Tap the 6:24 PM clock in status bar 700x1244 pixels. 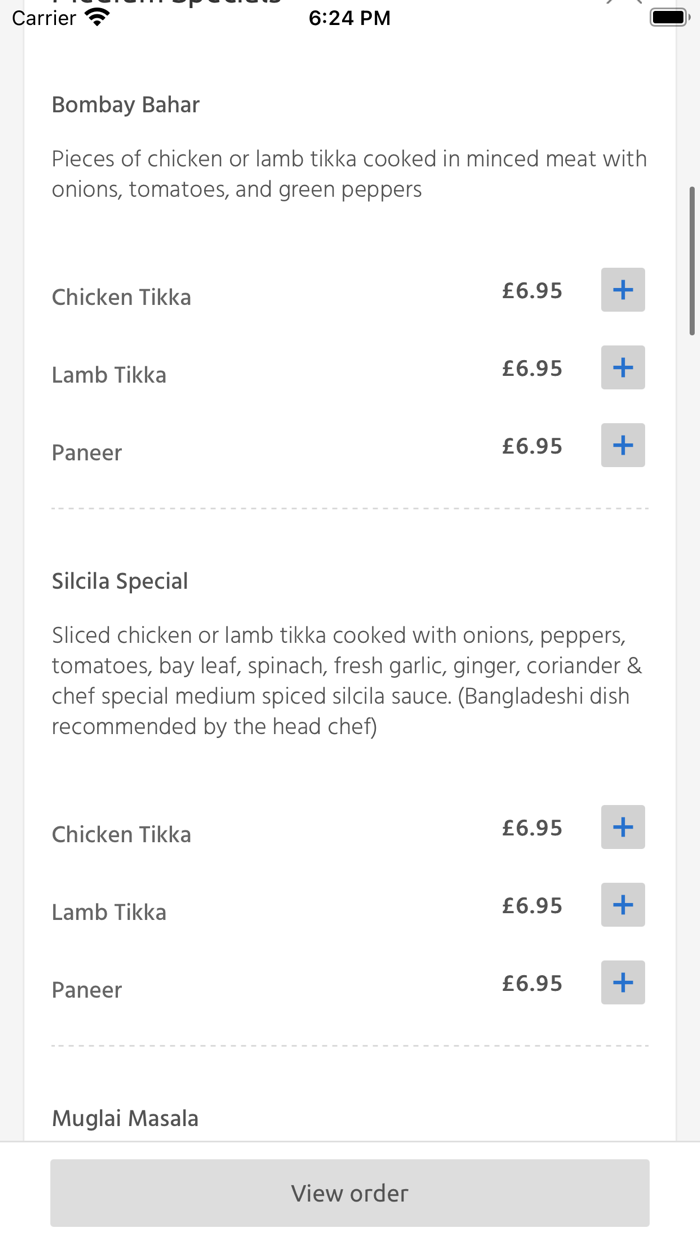349,16
